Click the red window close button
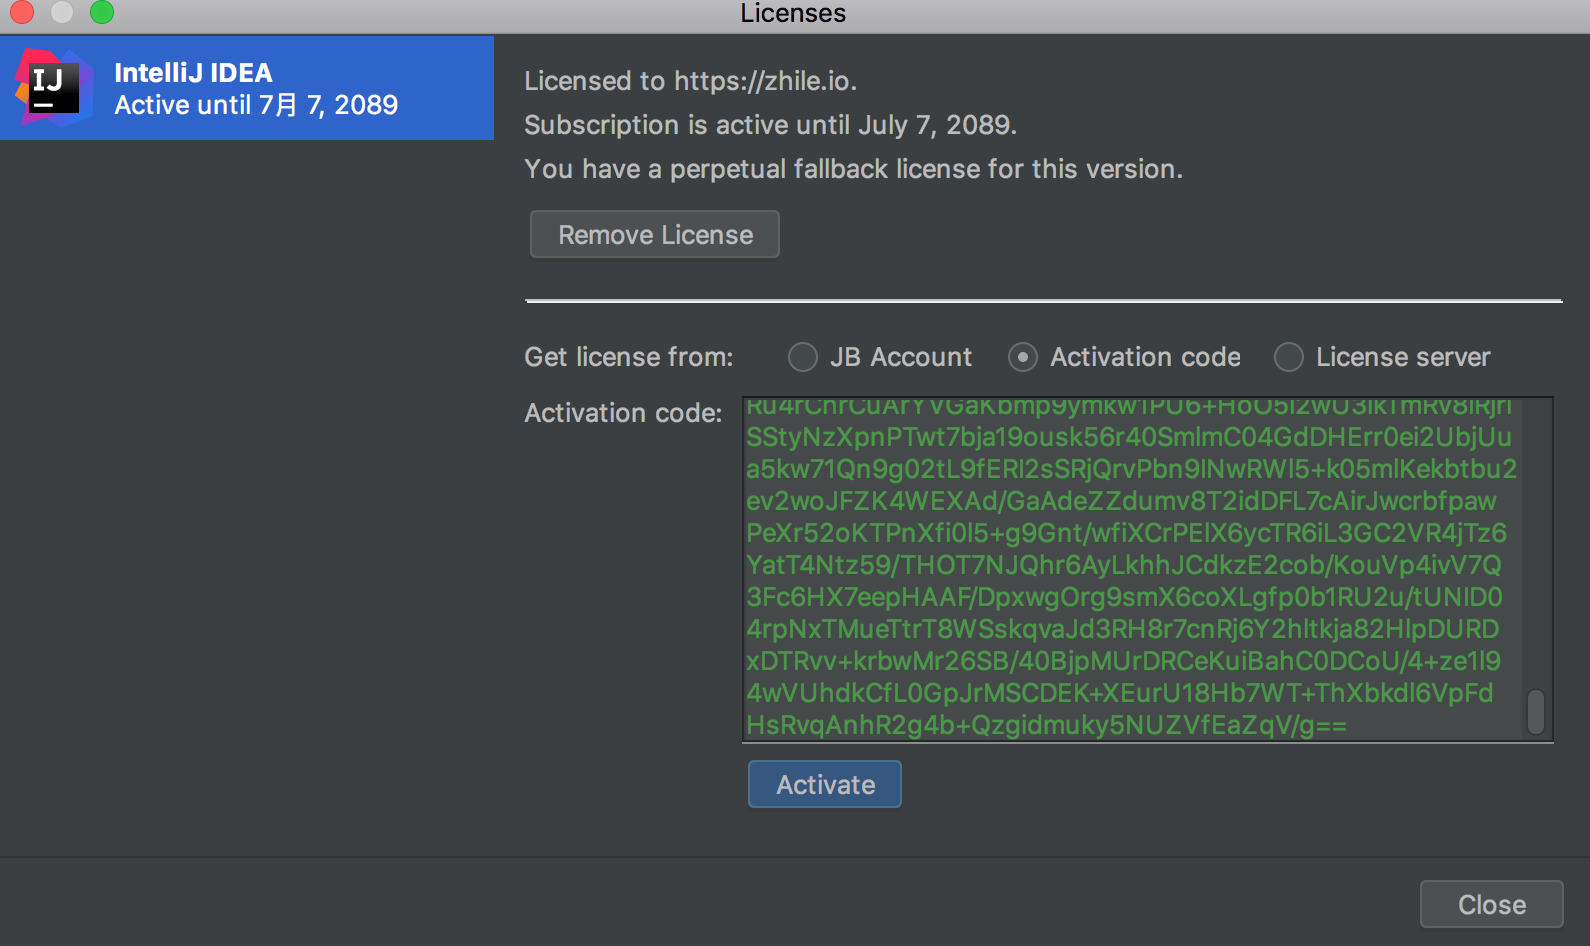The height and width of the screenshot is (946, 1590). coord(22,12)
